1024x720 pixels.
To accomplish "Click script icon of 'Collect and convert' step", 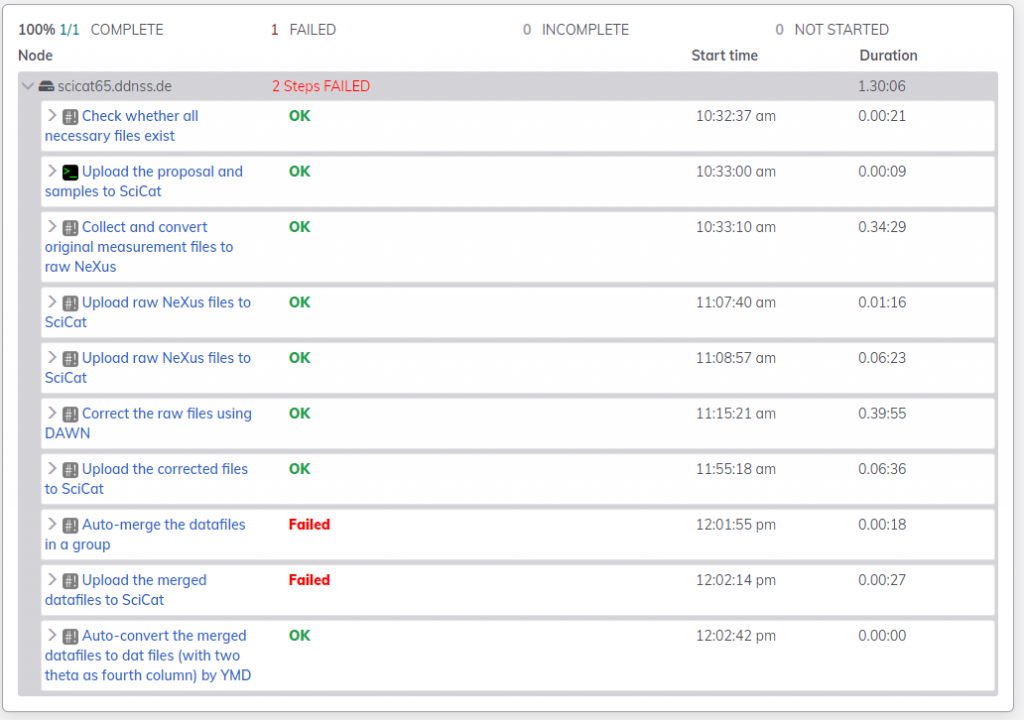I will (70, 228).
